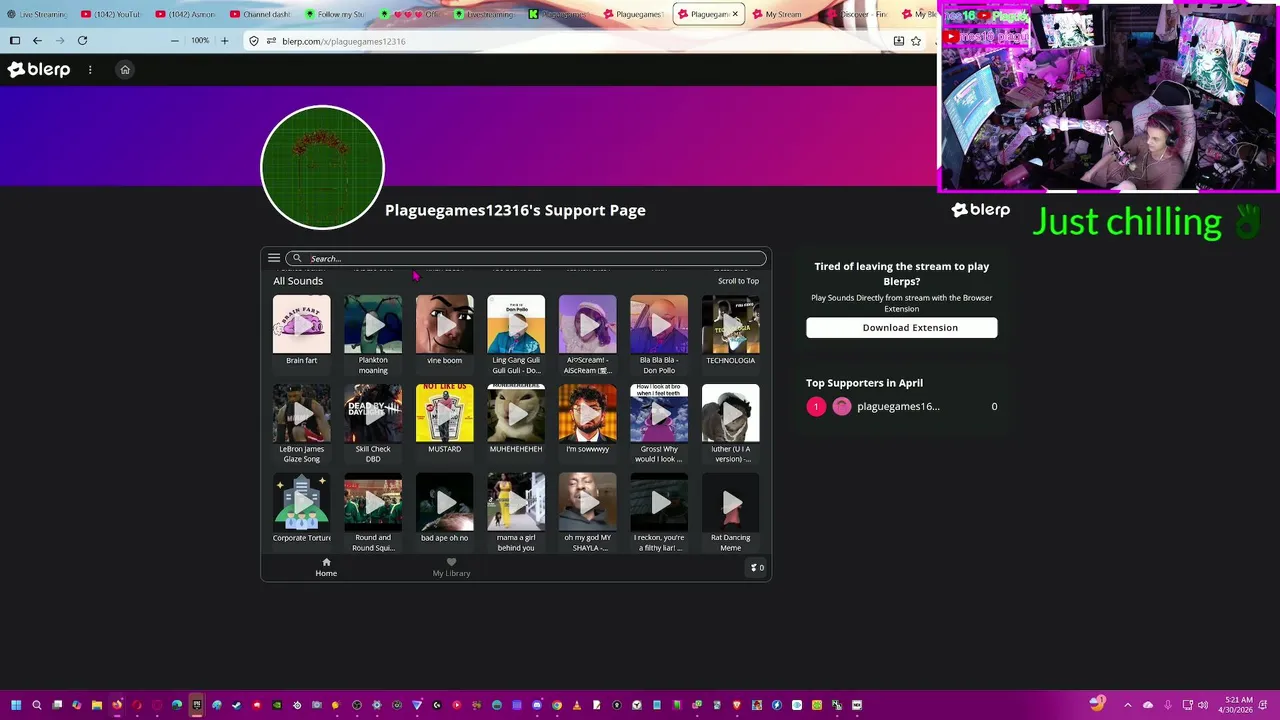This screenshot has height=720, width=1280.
Task: Switch to the Discover browser tab
Action: (x=858, y=14)
